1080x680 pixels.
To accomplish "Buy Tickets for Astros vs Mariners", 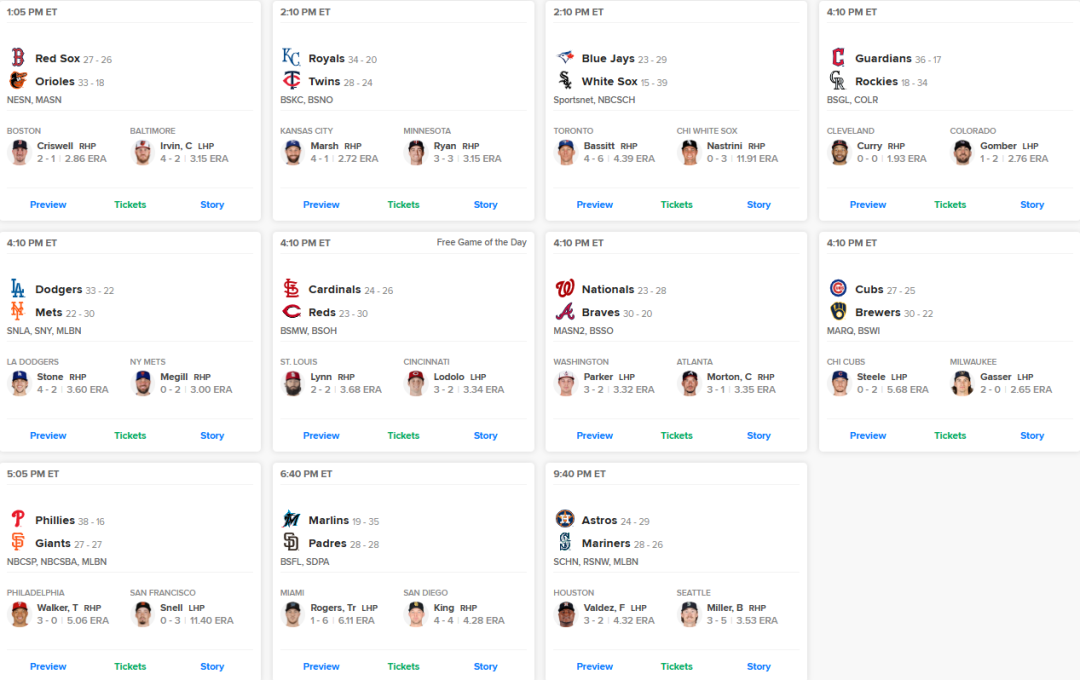I will coord(676,666).
